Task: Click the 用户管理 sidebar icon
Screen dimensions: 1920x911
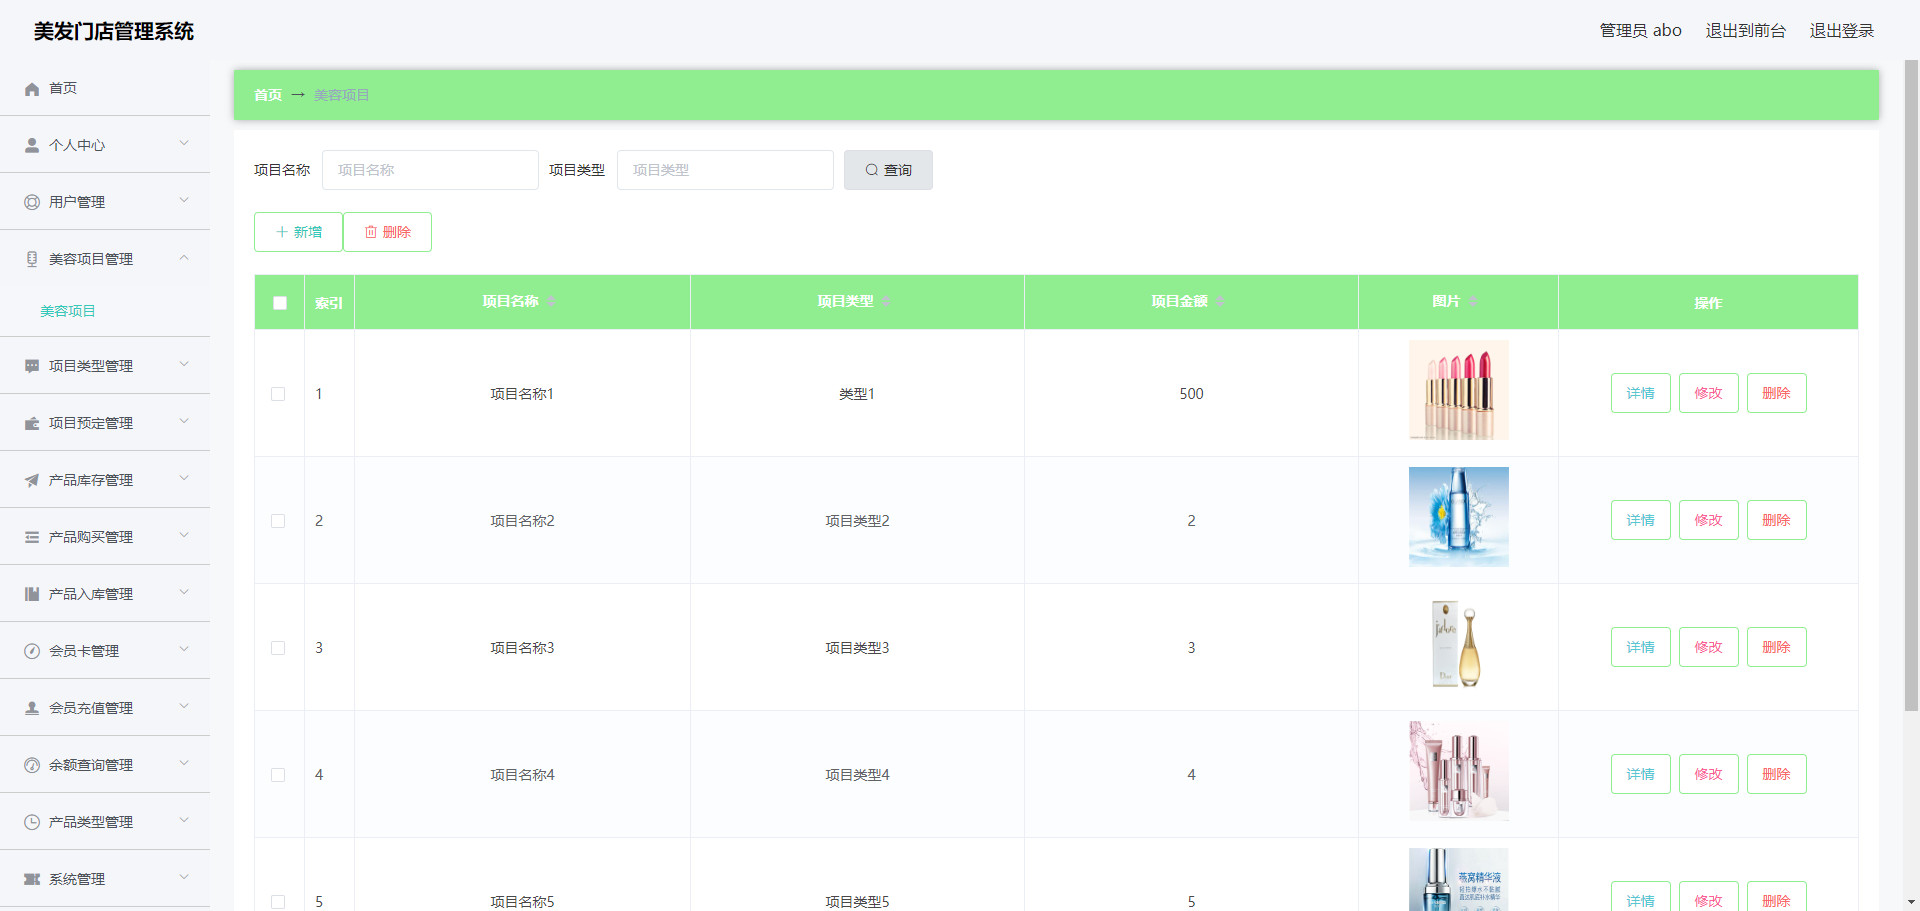Action: (x=32, y=202)
